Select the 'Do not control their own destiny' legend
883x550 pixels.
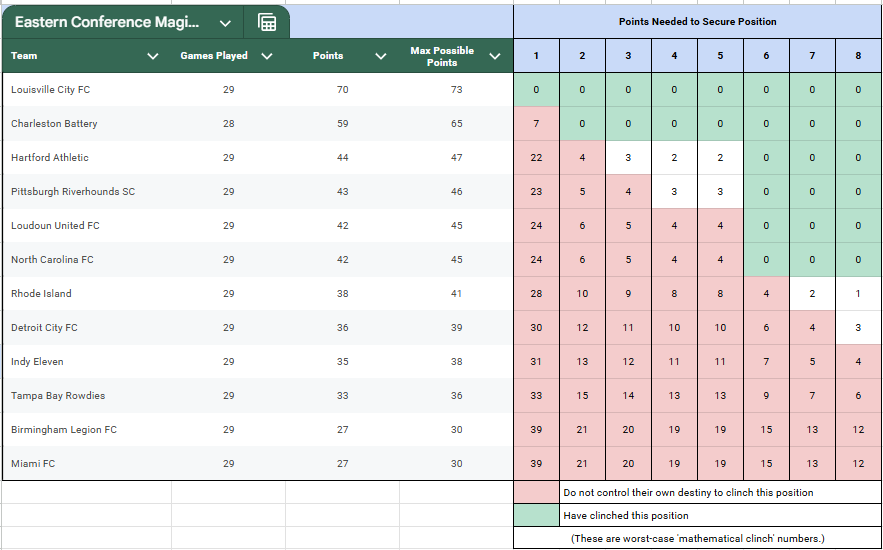pyautogui.click(x=688, y=492)
